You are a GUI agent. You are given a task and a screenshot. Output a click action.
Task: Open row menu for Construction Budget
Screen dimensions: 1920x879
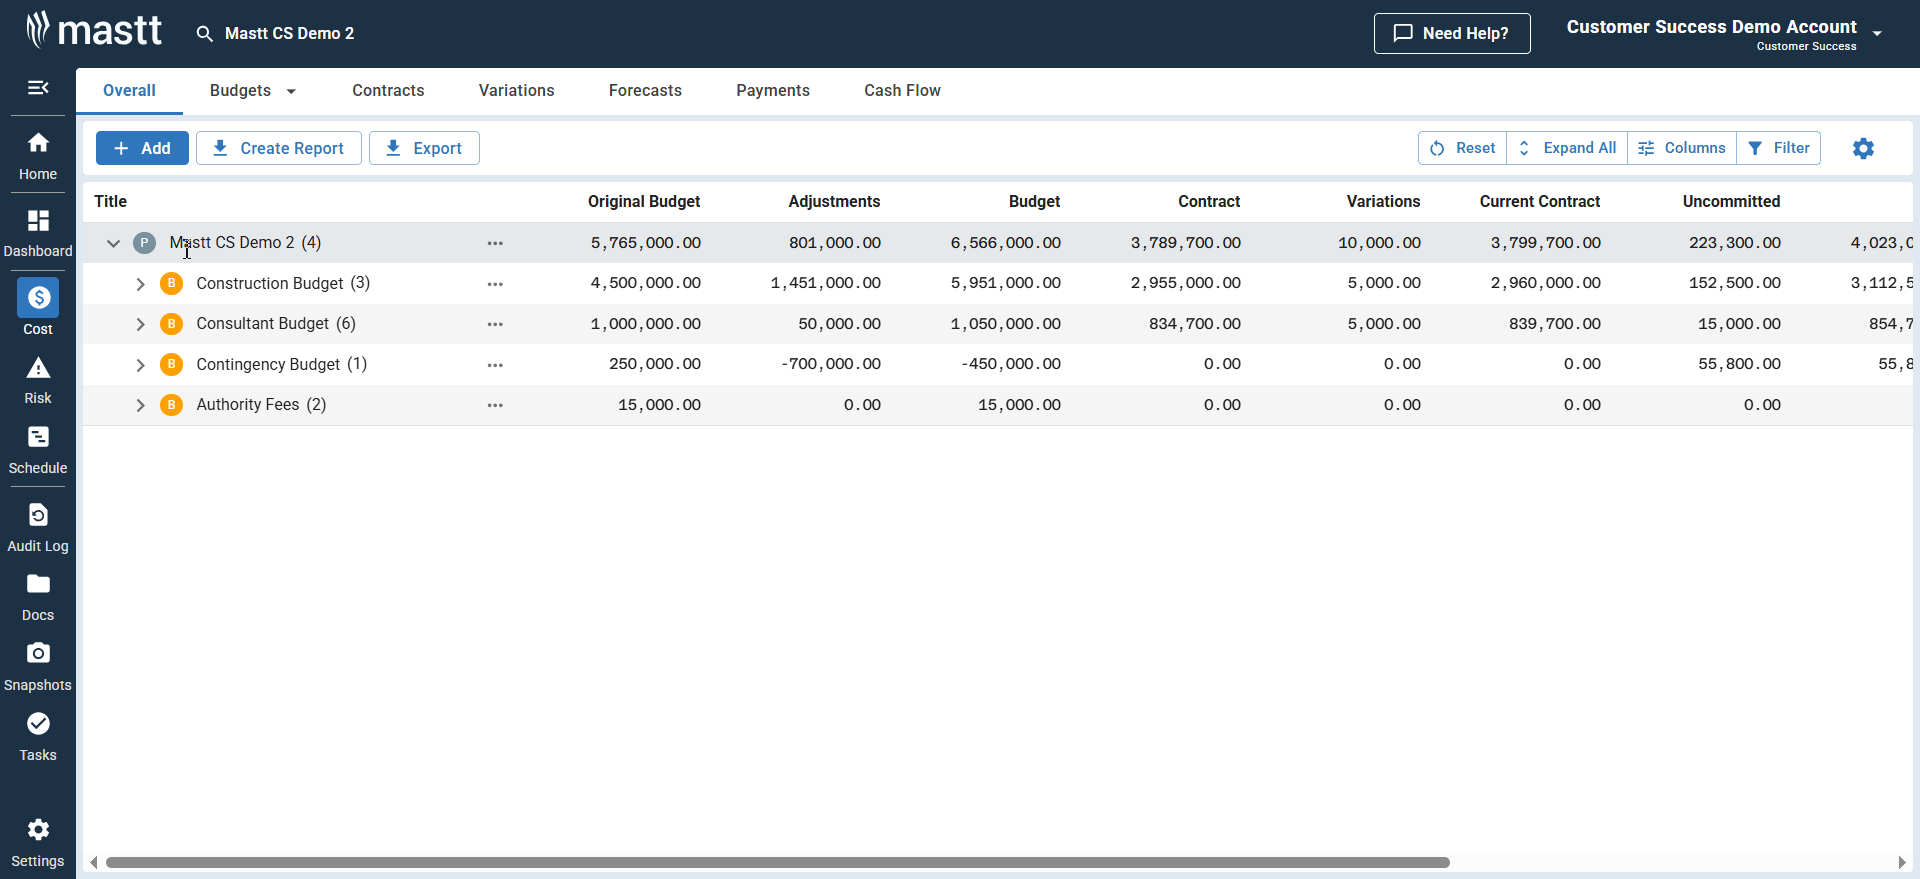pyautogui.click(x=495, y=284)
